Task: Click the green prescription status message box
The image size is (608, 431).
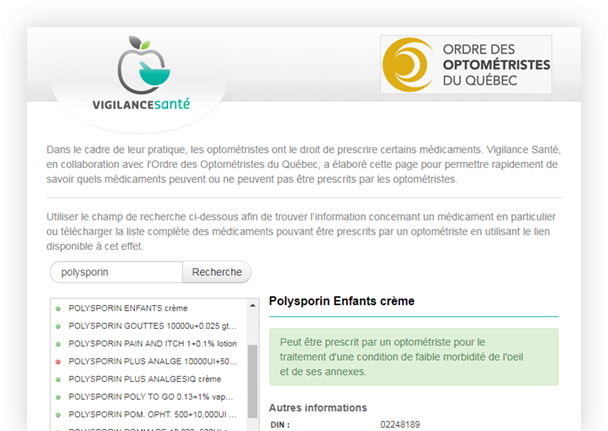Action: [414, 357]
